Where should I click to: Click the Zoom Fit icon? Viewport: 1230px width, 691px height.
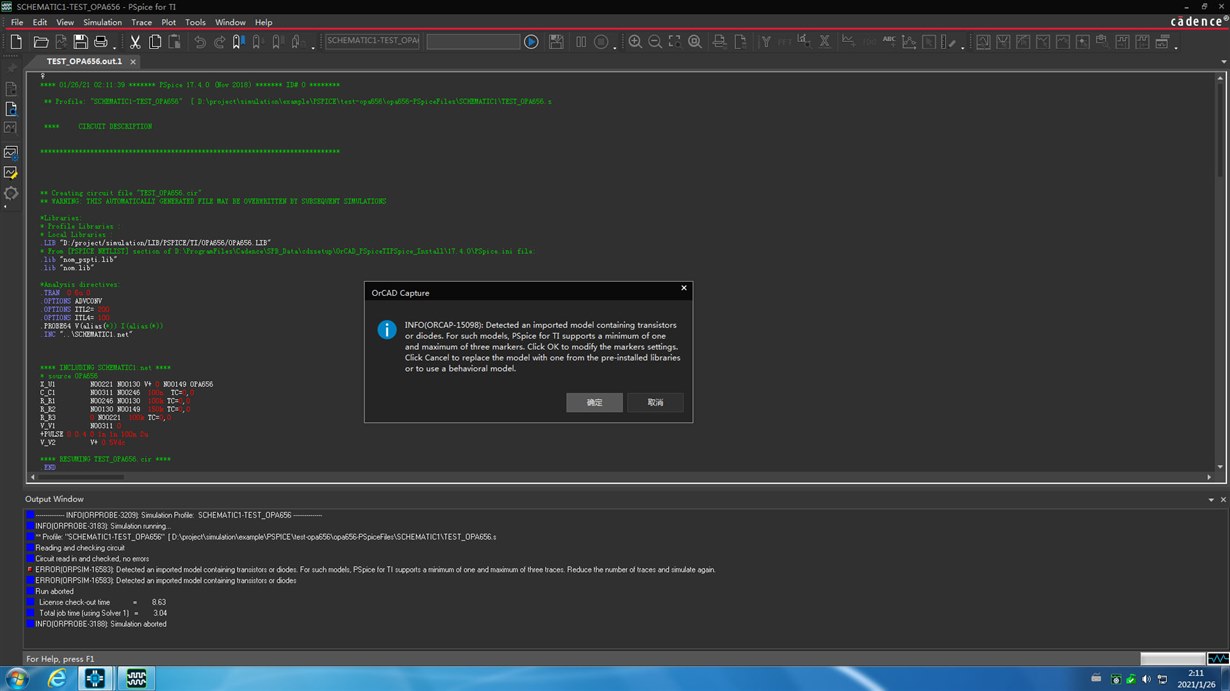coord(695,42)
